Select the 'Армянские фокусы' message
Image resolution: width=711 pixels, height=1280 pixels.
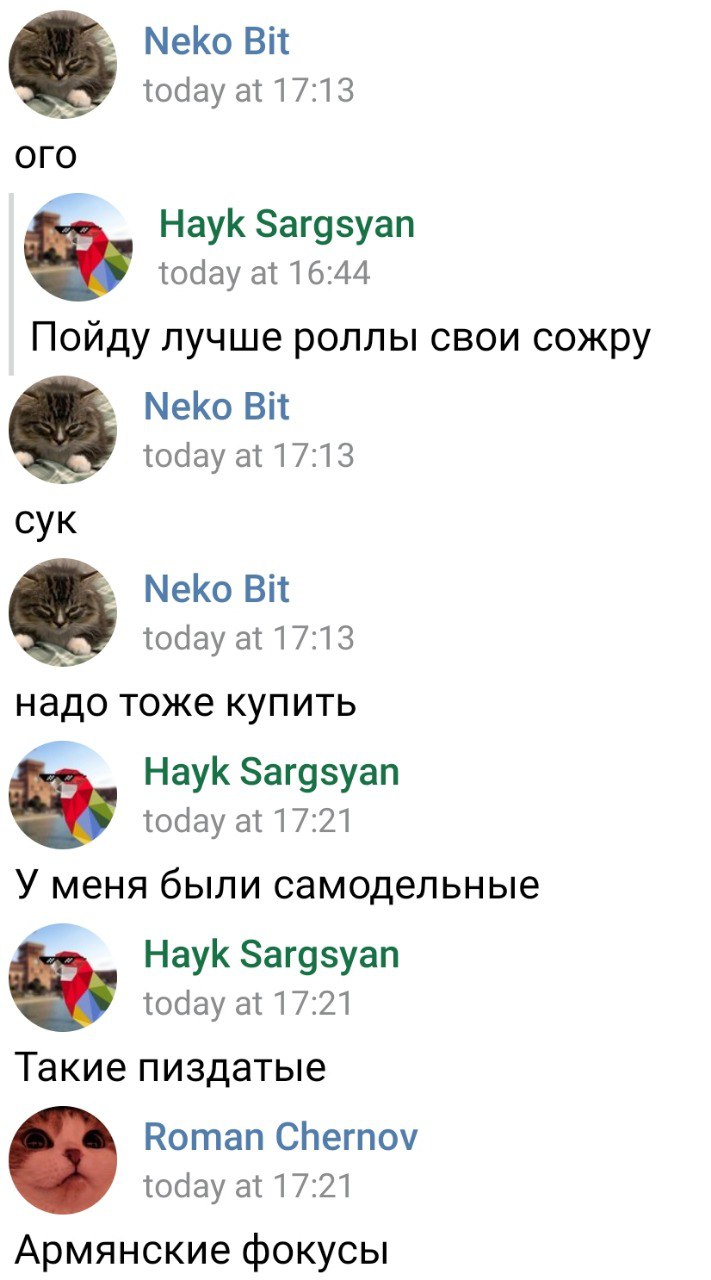click(201, 1250)
